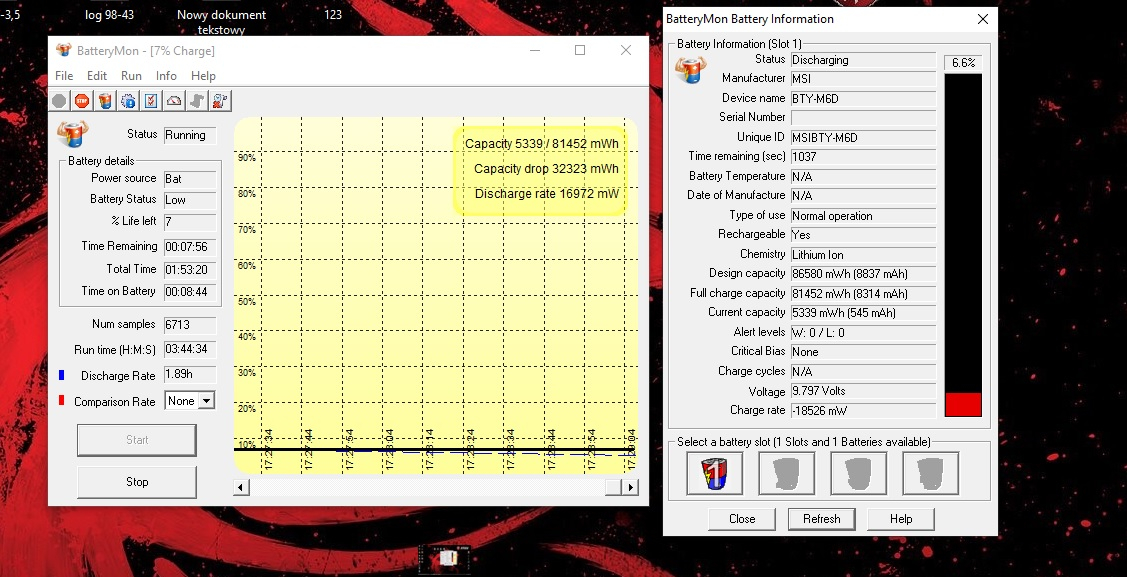1127x577 pixels.
Task: Click graph scrollbar left arrow
Action: pyautogui.click(x=242, y=487)
